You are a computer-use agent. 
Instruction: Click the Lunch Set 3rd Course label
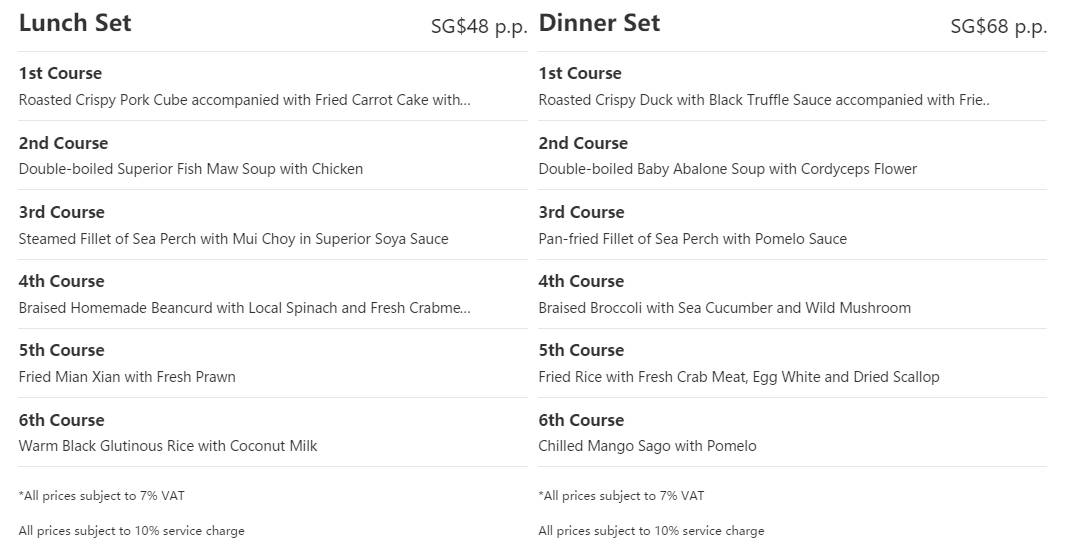click(61, 212)
